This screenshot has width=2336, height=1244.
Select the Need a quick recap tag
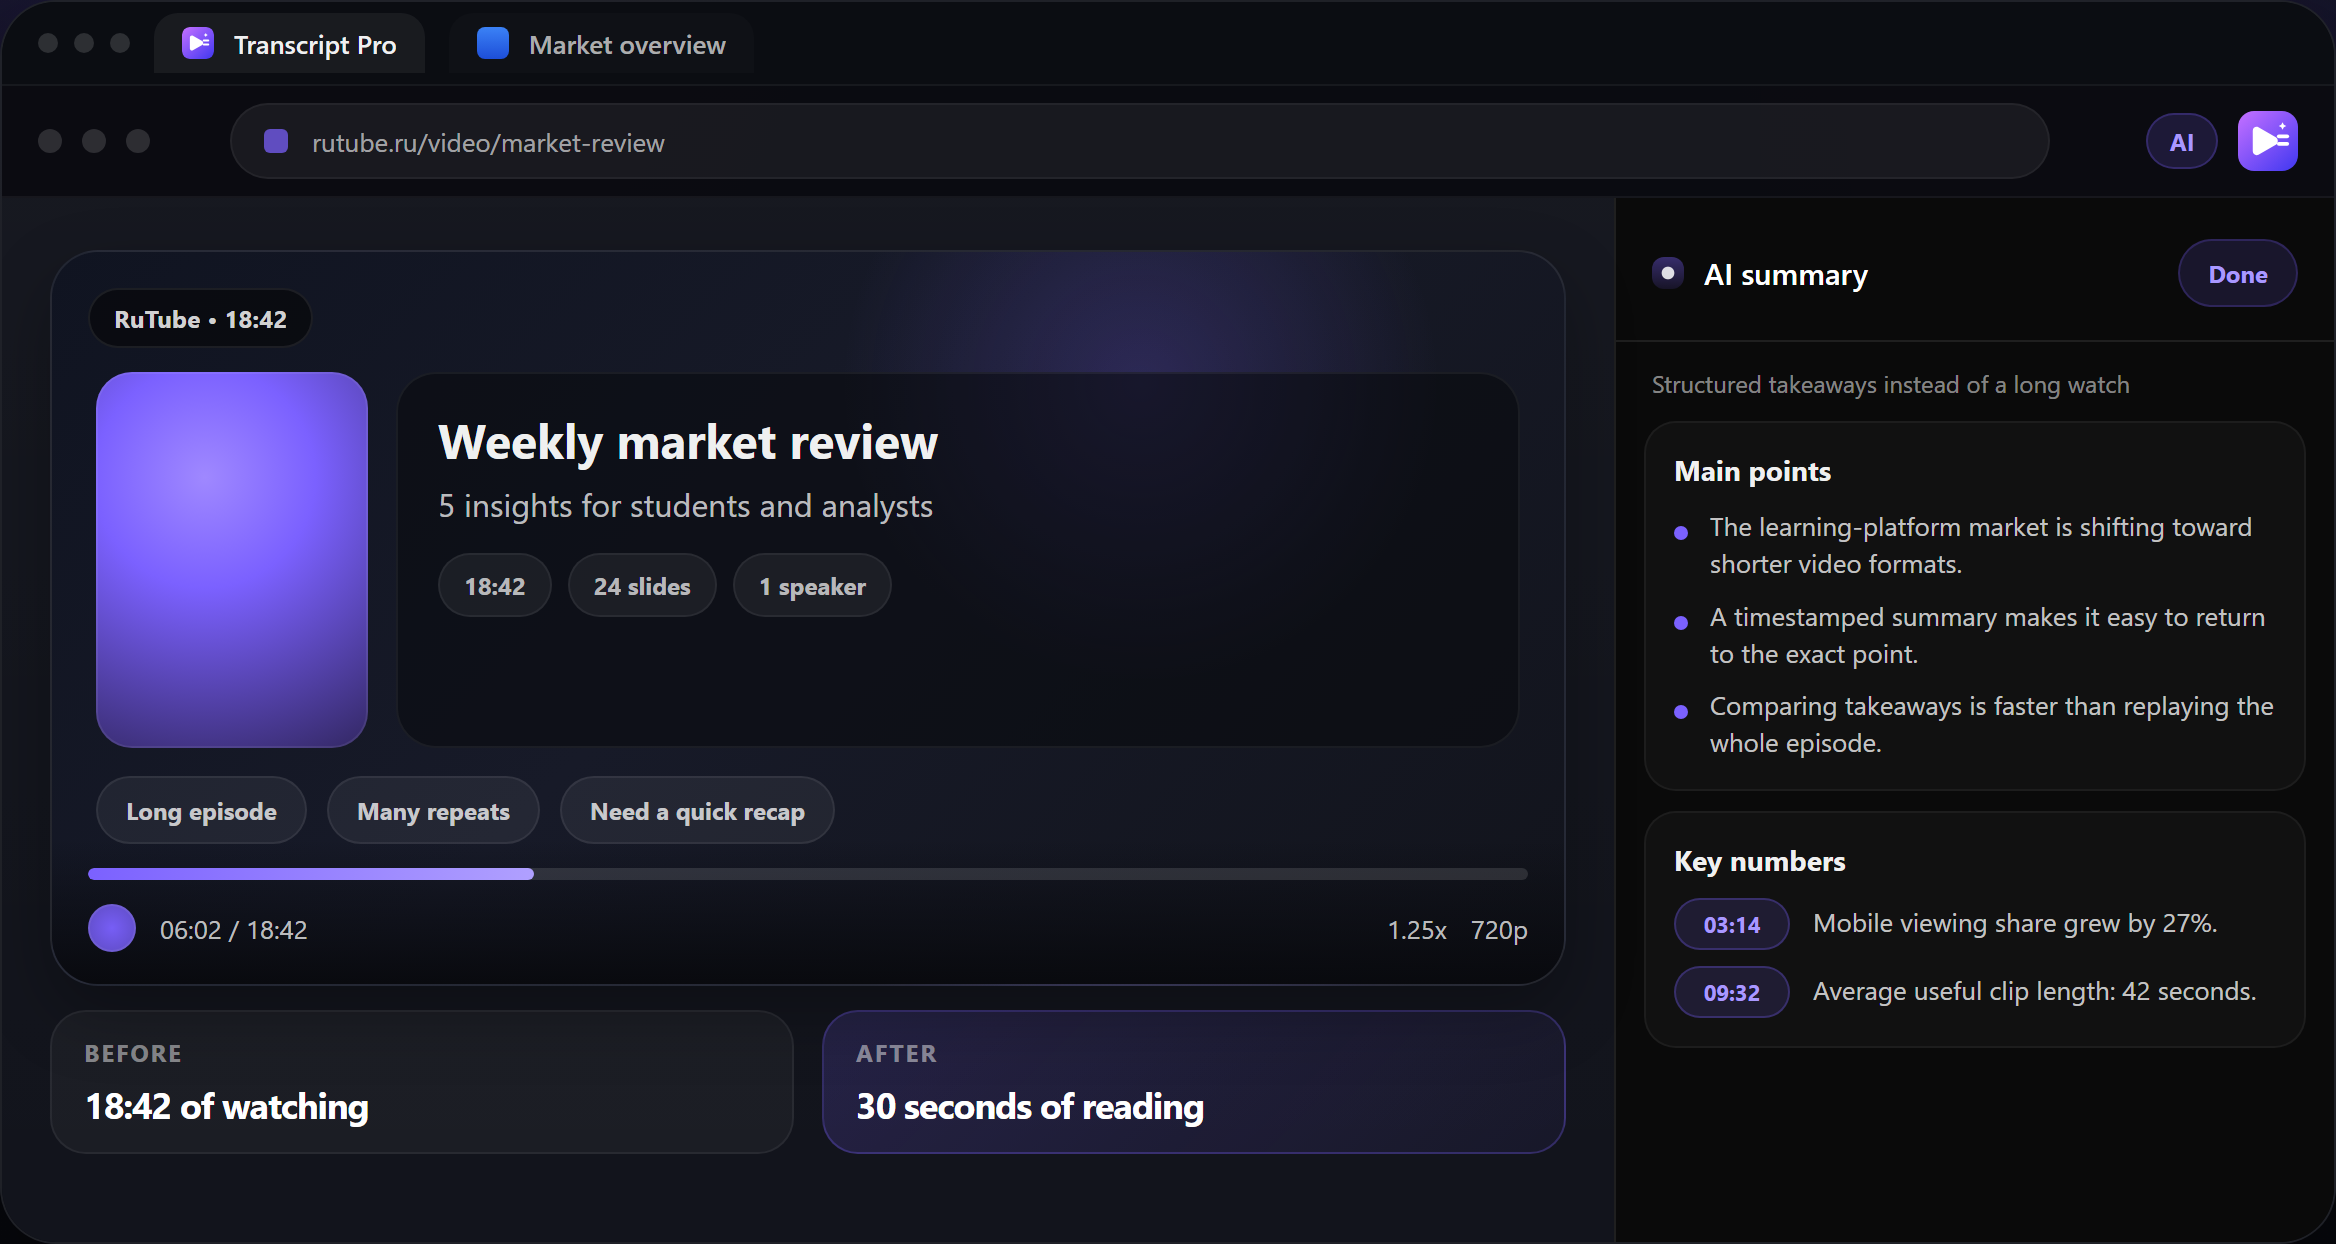click(697, 811)
